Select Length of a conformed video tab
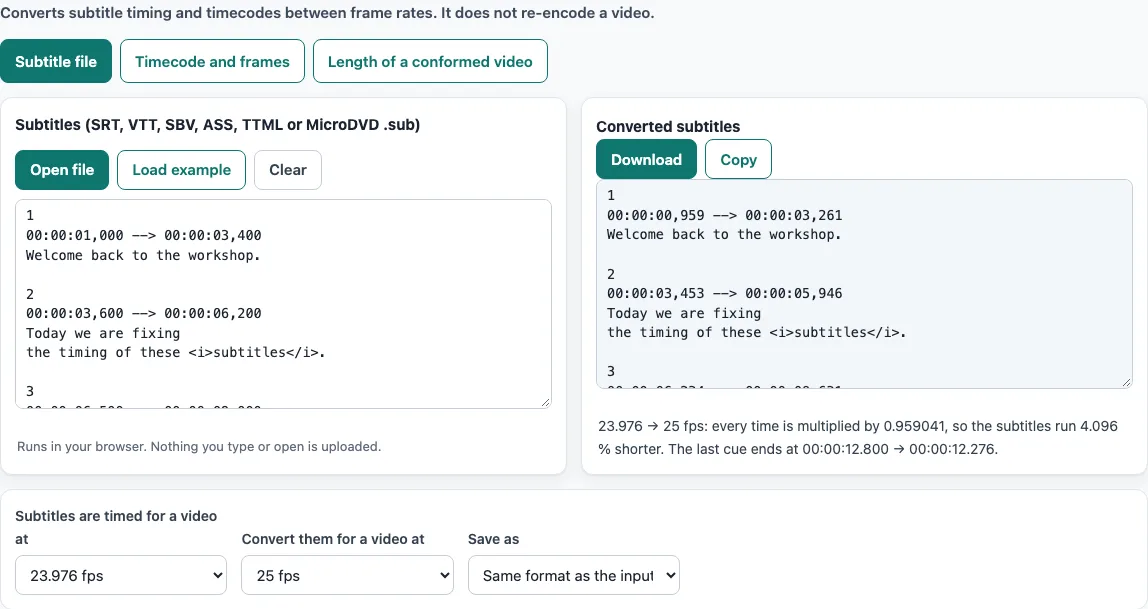The image size is (1148, 609). (430, 61)
